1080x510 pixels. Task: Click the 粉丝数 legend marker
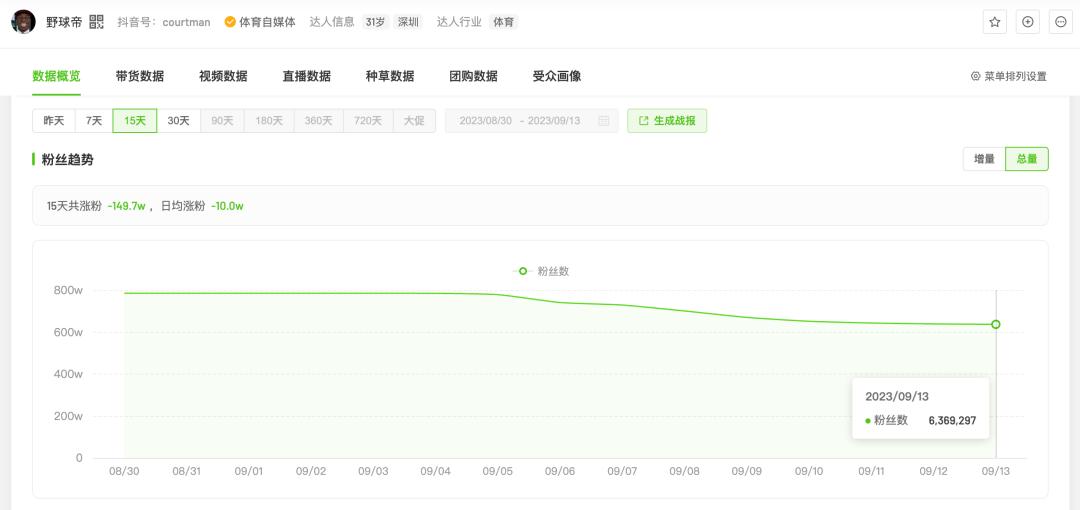click(x=523, y=271)
